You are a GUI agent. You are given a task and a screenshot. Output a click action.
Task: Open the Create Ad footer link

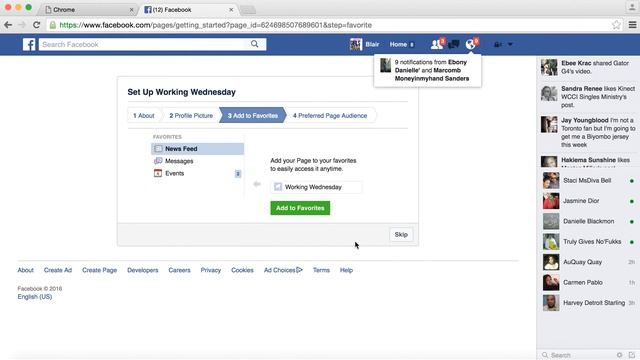[58, 270]
